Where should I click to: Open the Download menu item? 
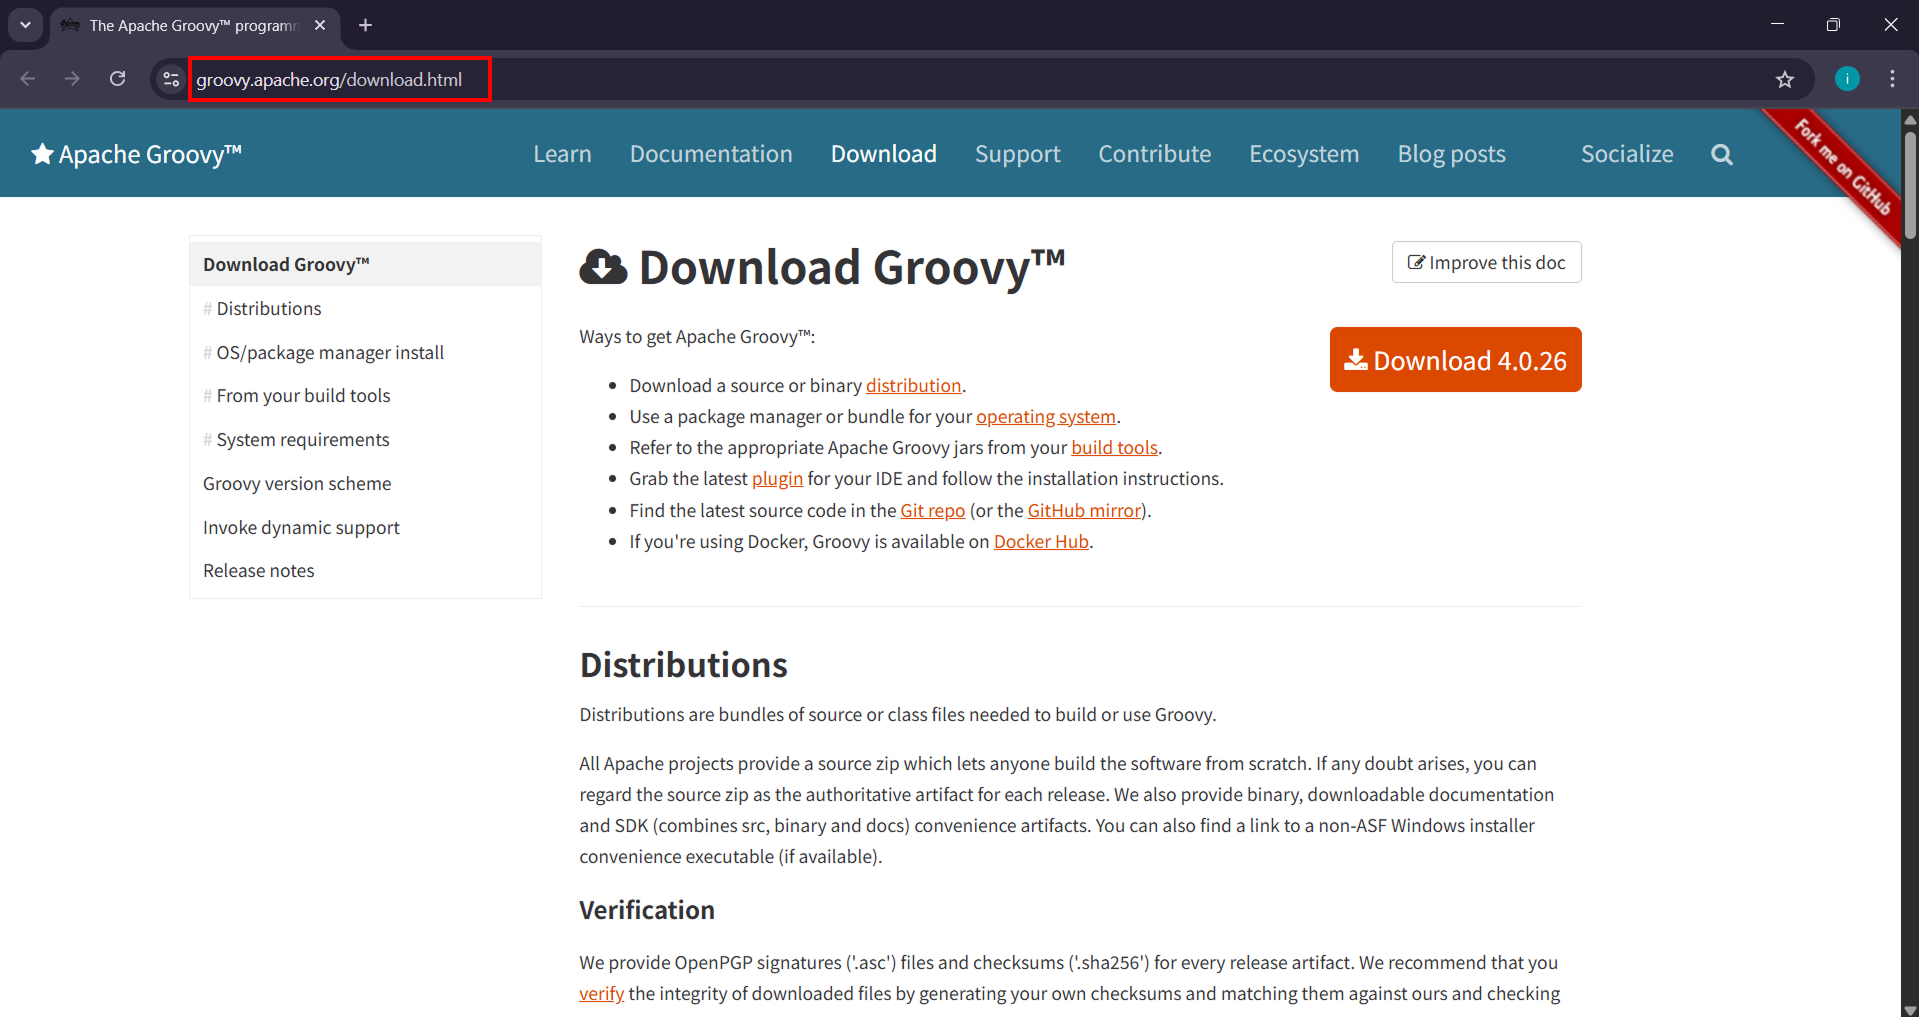click(x=884, y=154)
